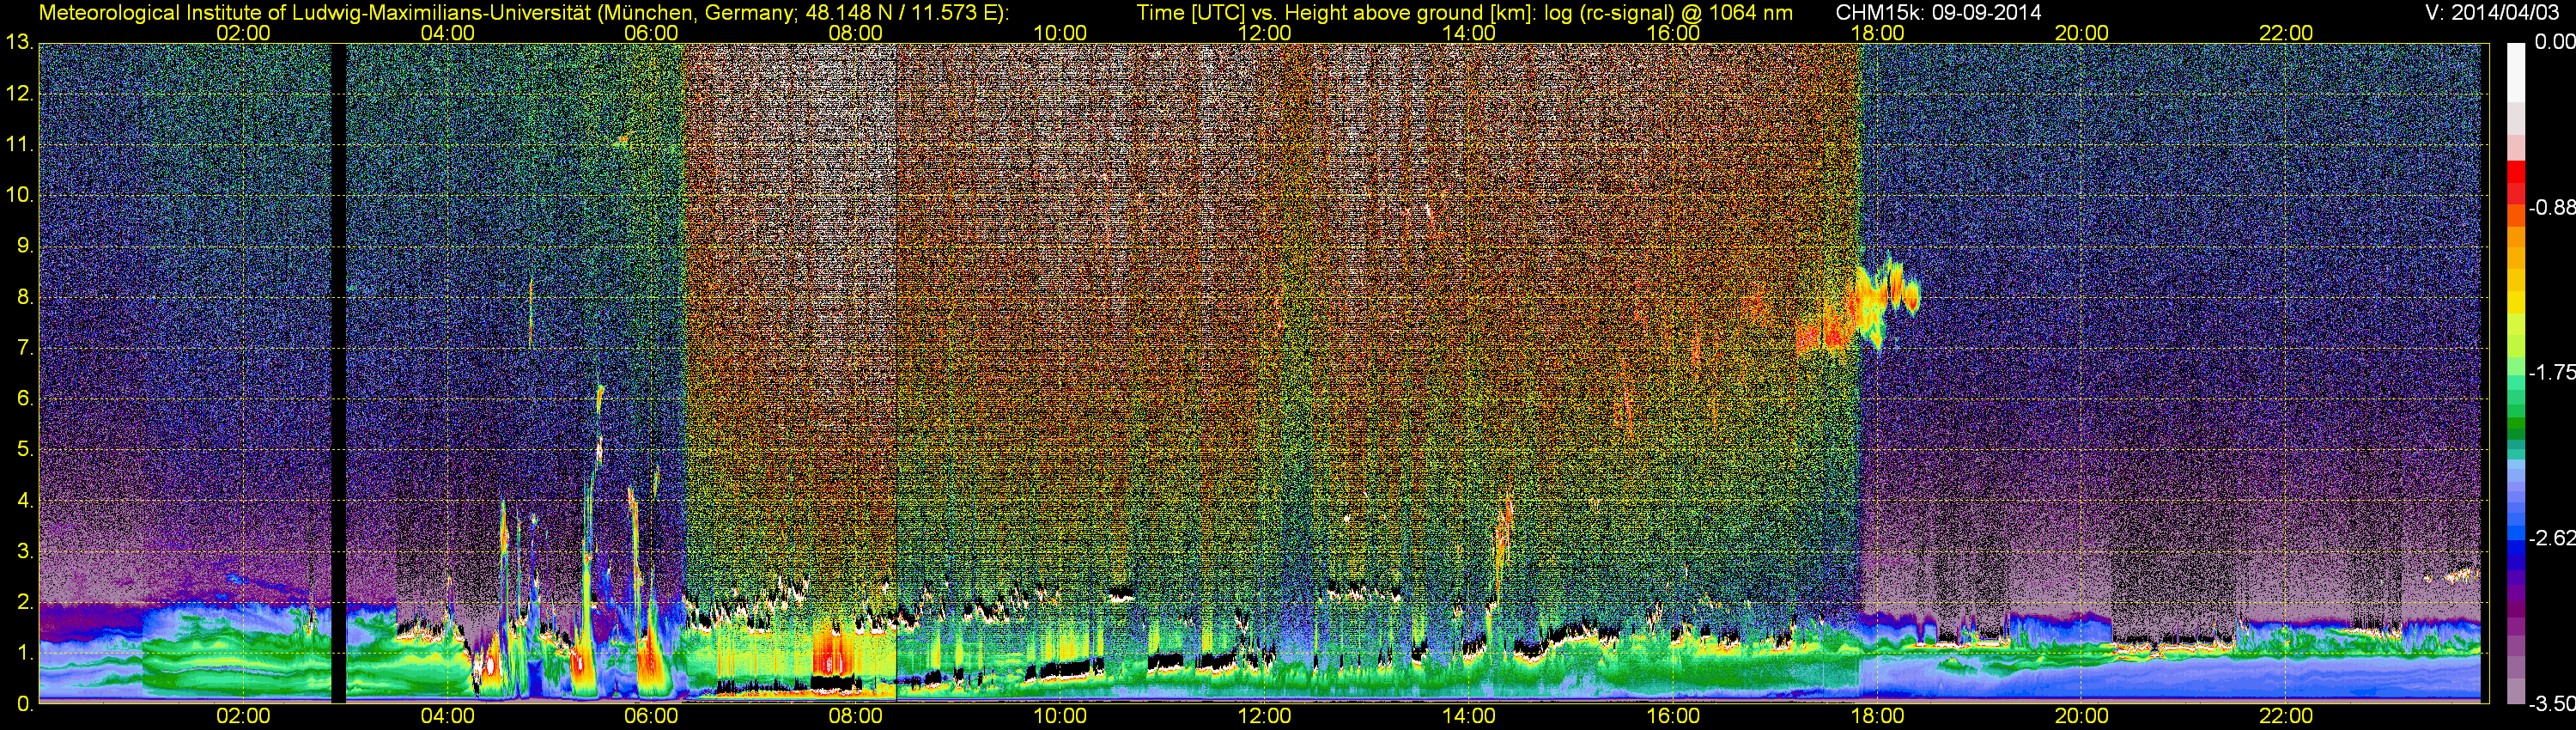
Task: Click the -3.50 color scale value
Action: (x=2552, y=704)
